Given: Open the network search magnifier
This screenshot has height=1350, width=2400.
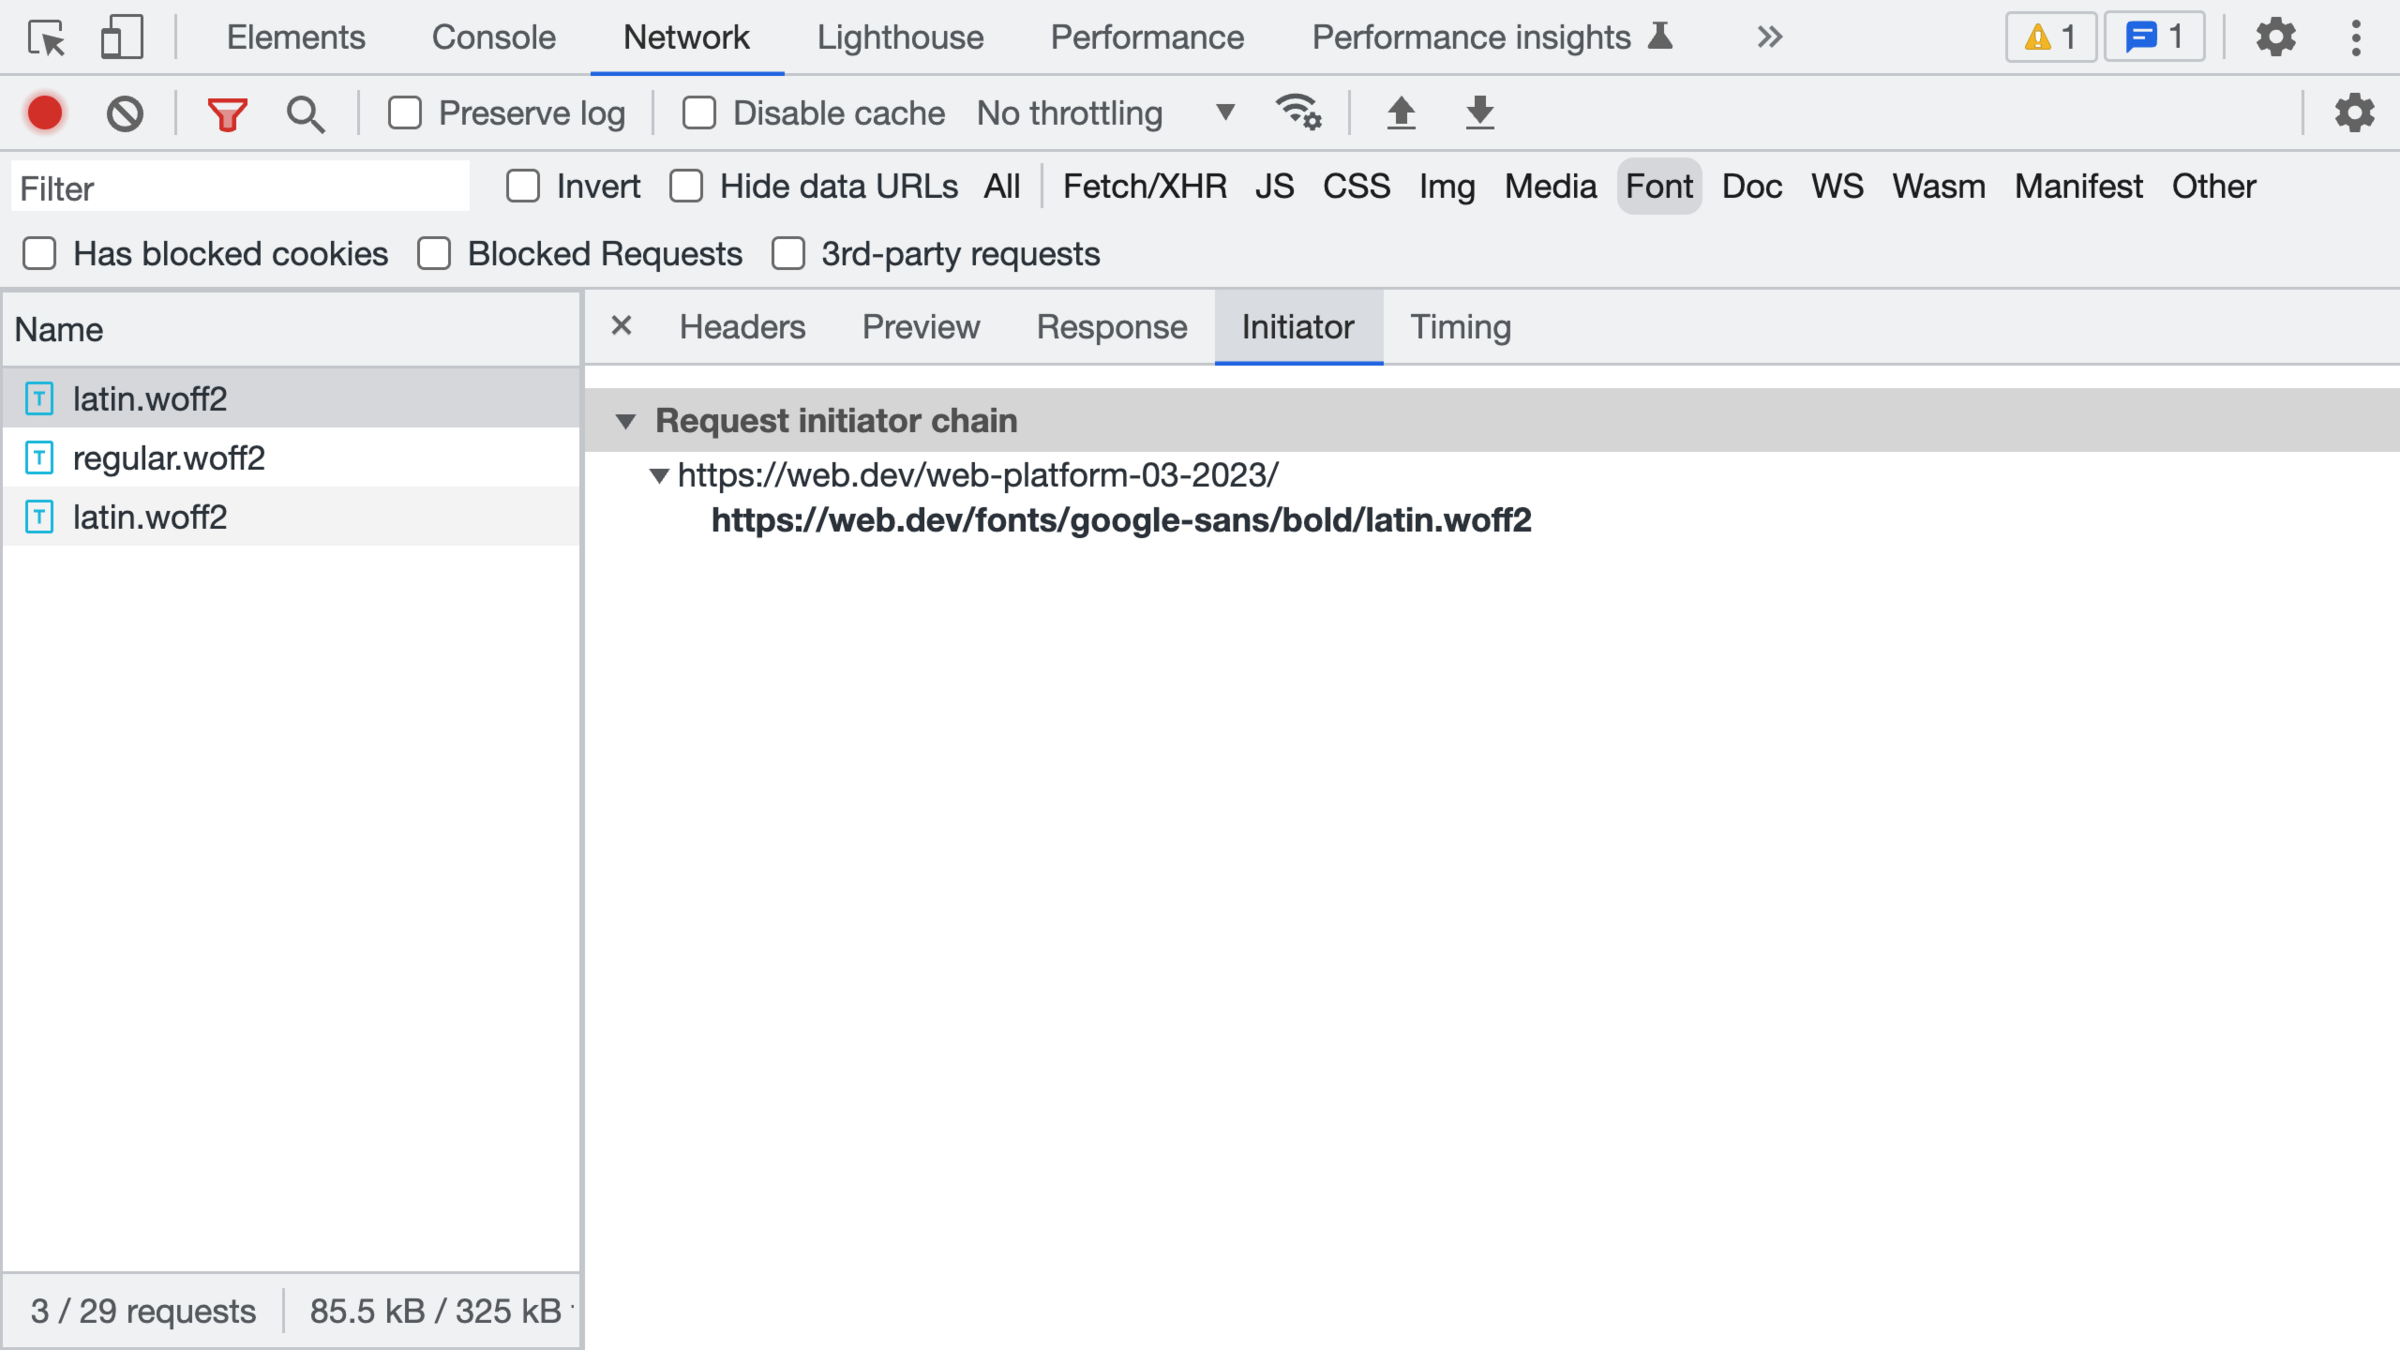Looking at the screenshot, I should coord(305,114).
